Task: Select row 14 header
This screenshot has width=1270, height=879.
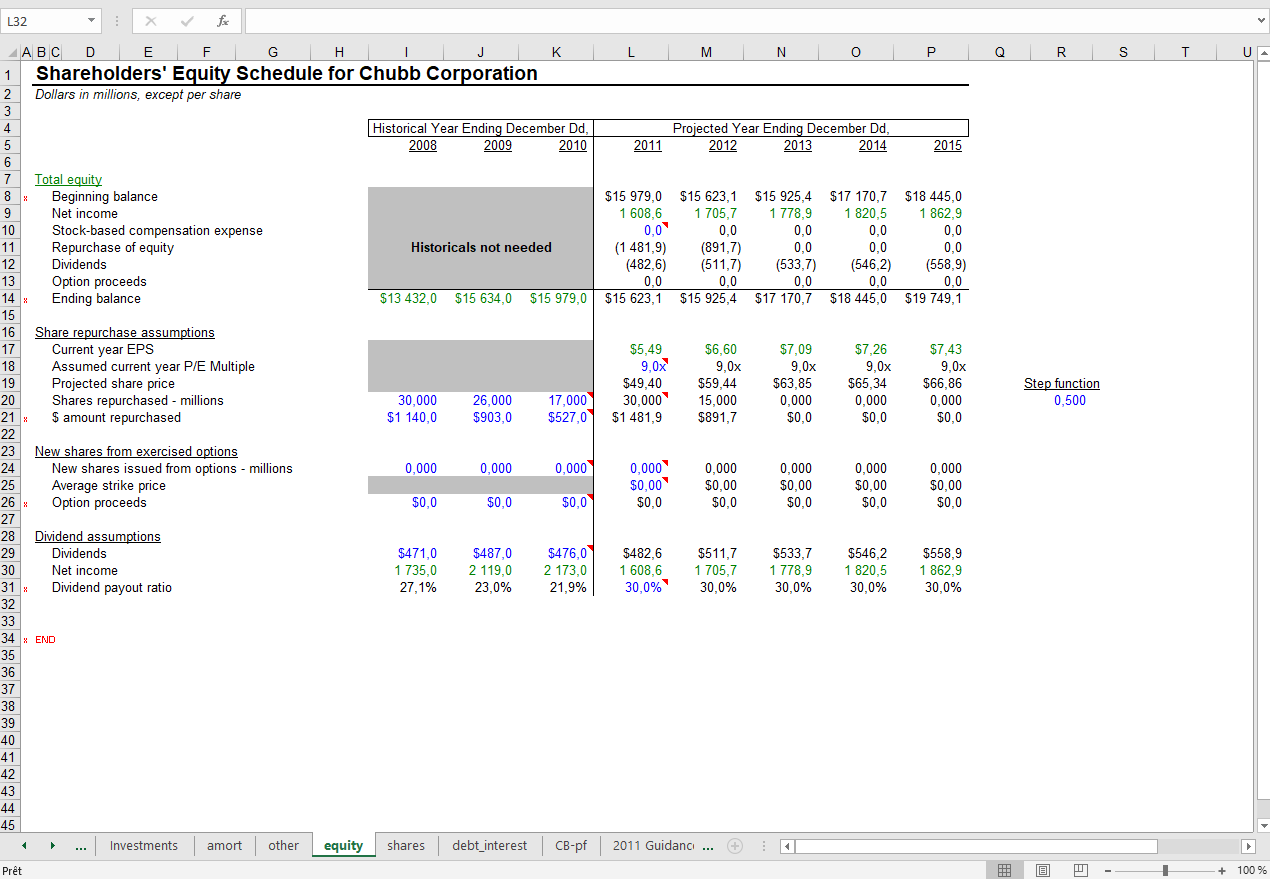Action: (8, 299)
